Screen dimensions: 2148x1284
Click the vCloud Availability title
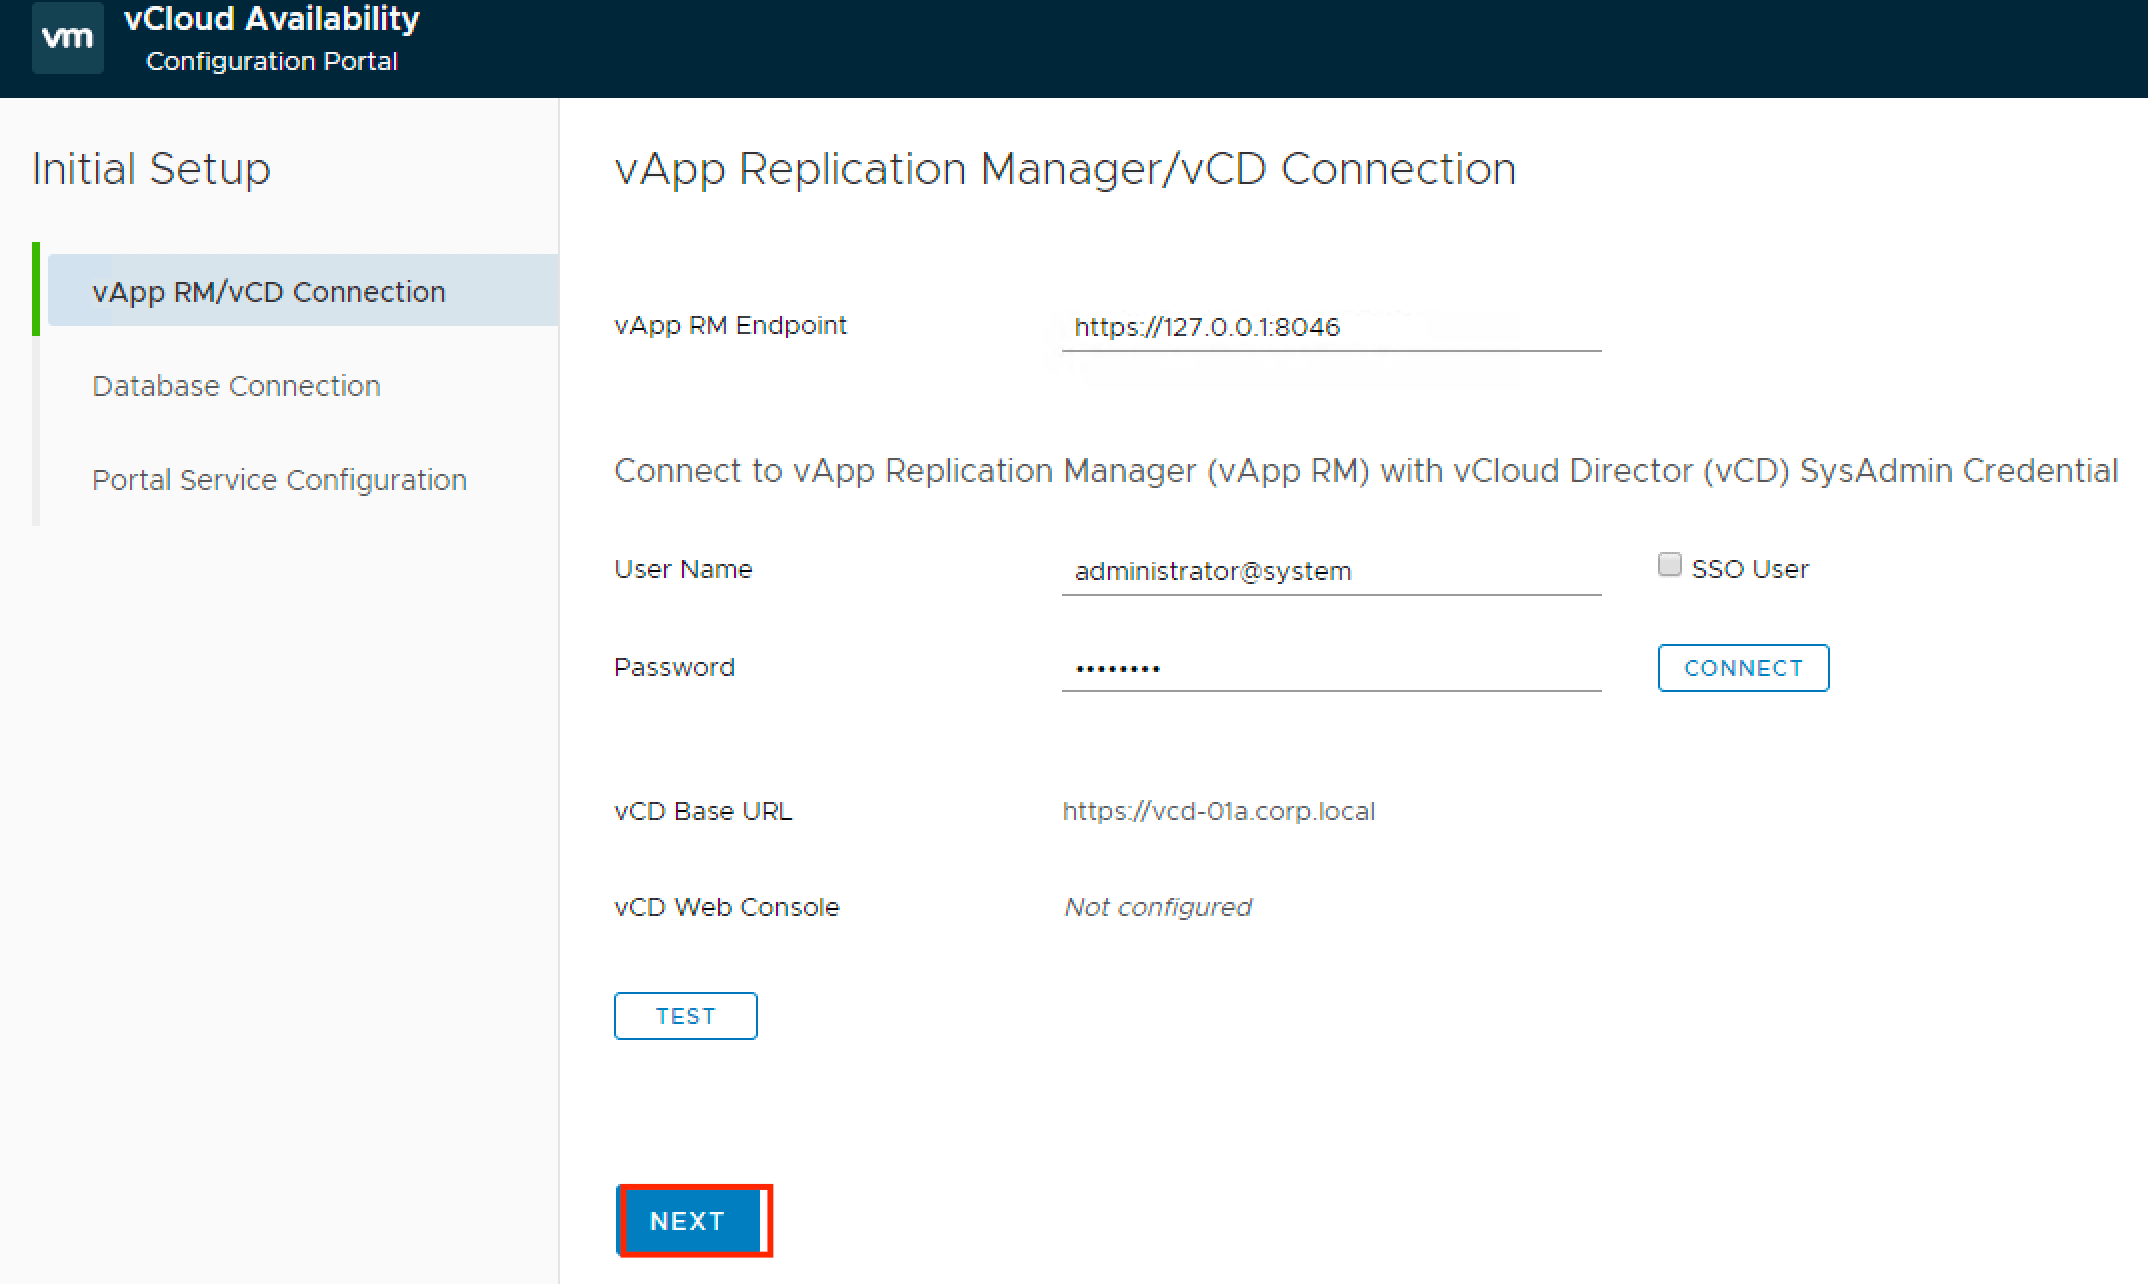tap(271, 19)
